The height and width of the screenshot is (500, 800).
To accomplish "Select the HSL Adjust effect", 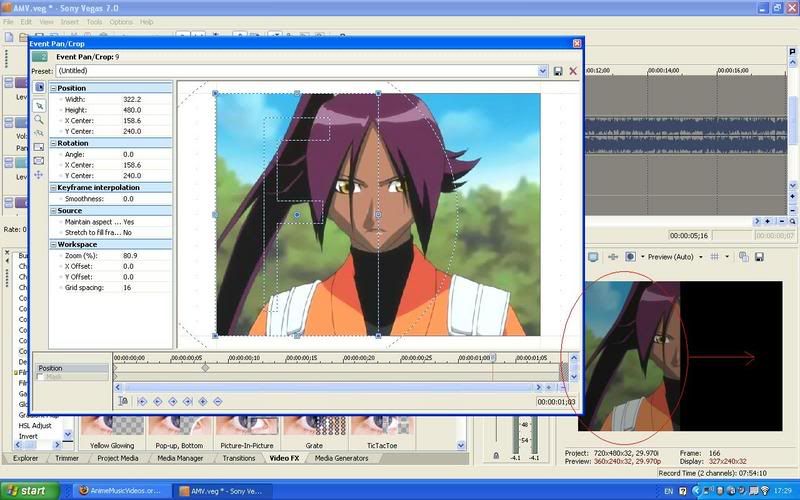I will click(x=35, y=426).
